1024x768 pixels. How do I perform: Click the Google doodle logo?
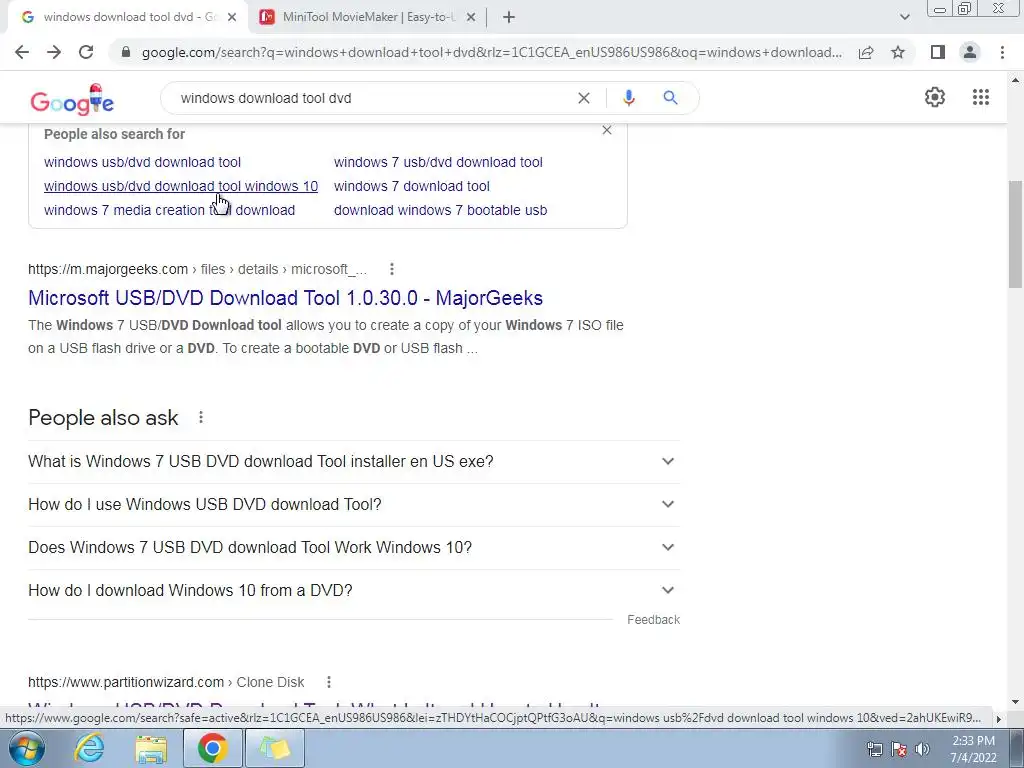(72, 99)
